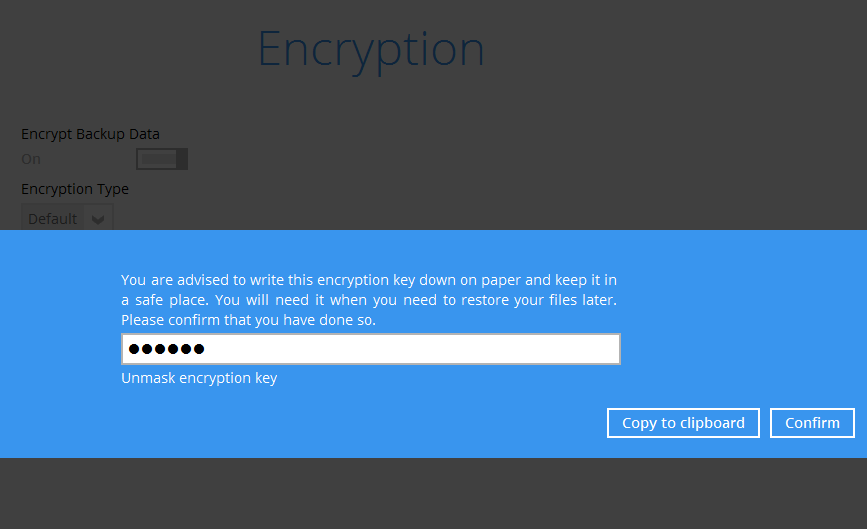This screenshot has height=529, width=867.
Task: Click the masked dots in the key field
Action: tap(166, 349)
